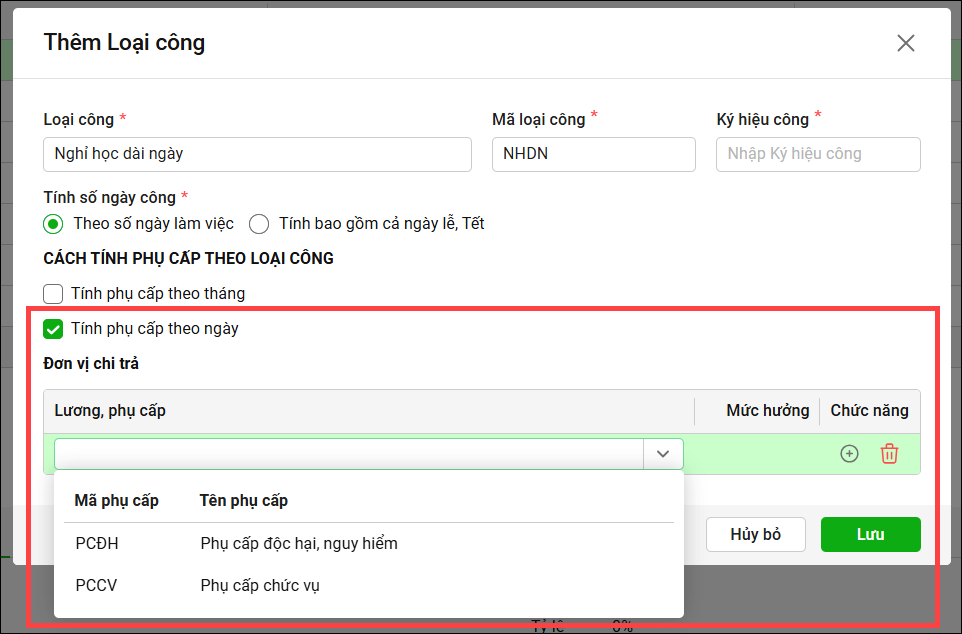
Task: Click the Mã phụ cấp list header
Action: pyautogui.click(x=117, y=500)
